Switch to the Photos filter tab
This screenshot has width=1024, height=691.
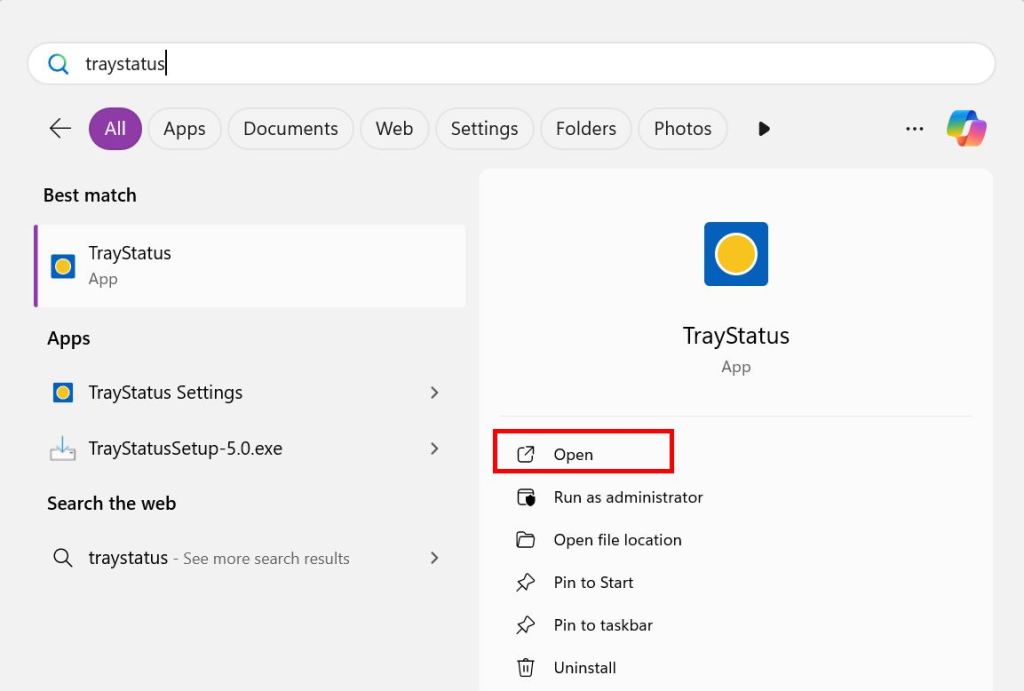(x=682, y=129)
